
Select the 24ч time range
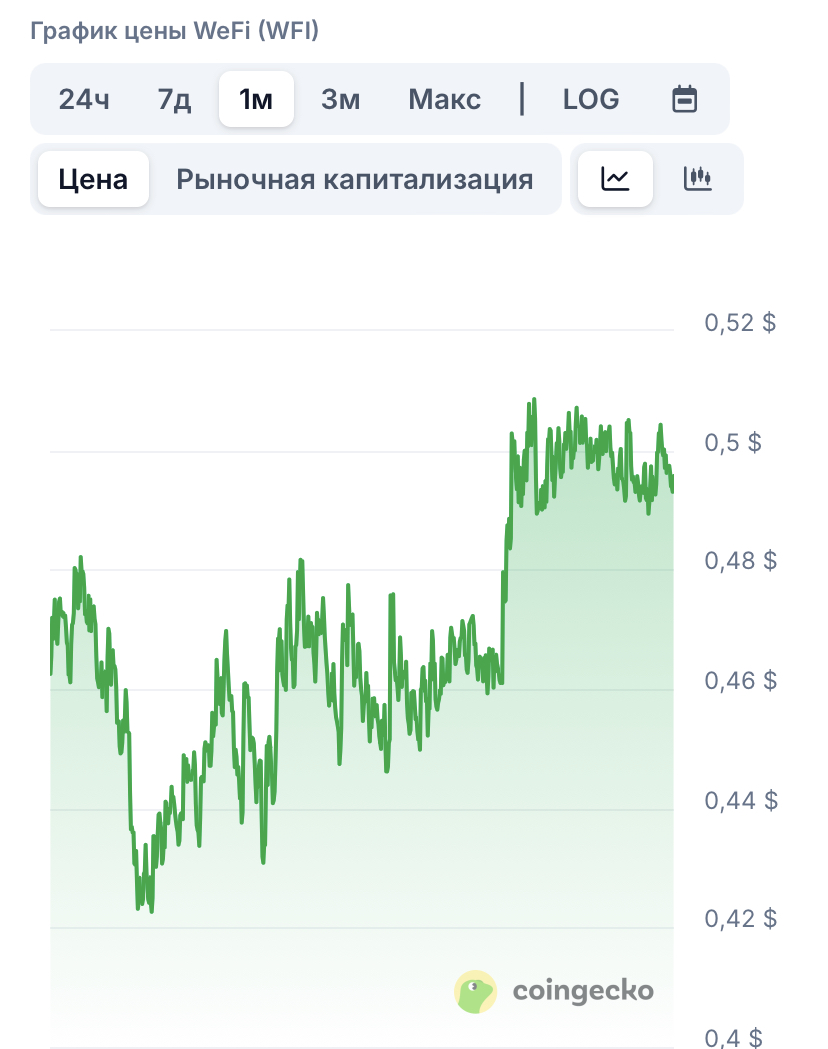(84, 100)
